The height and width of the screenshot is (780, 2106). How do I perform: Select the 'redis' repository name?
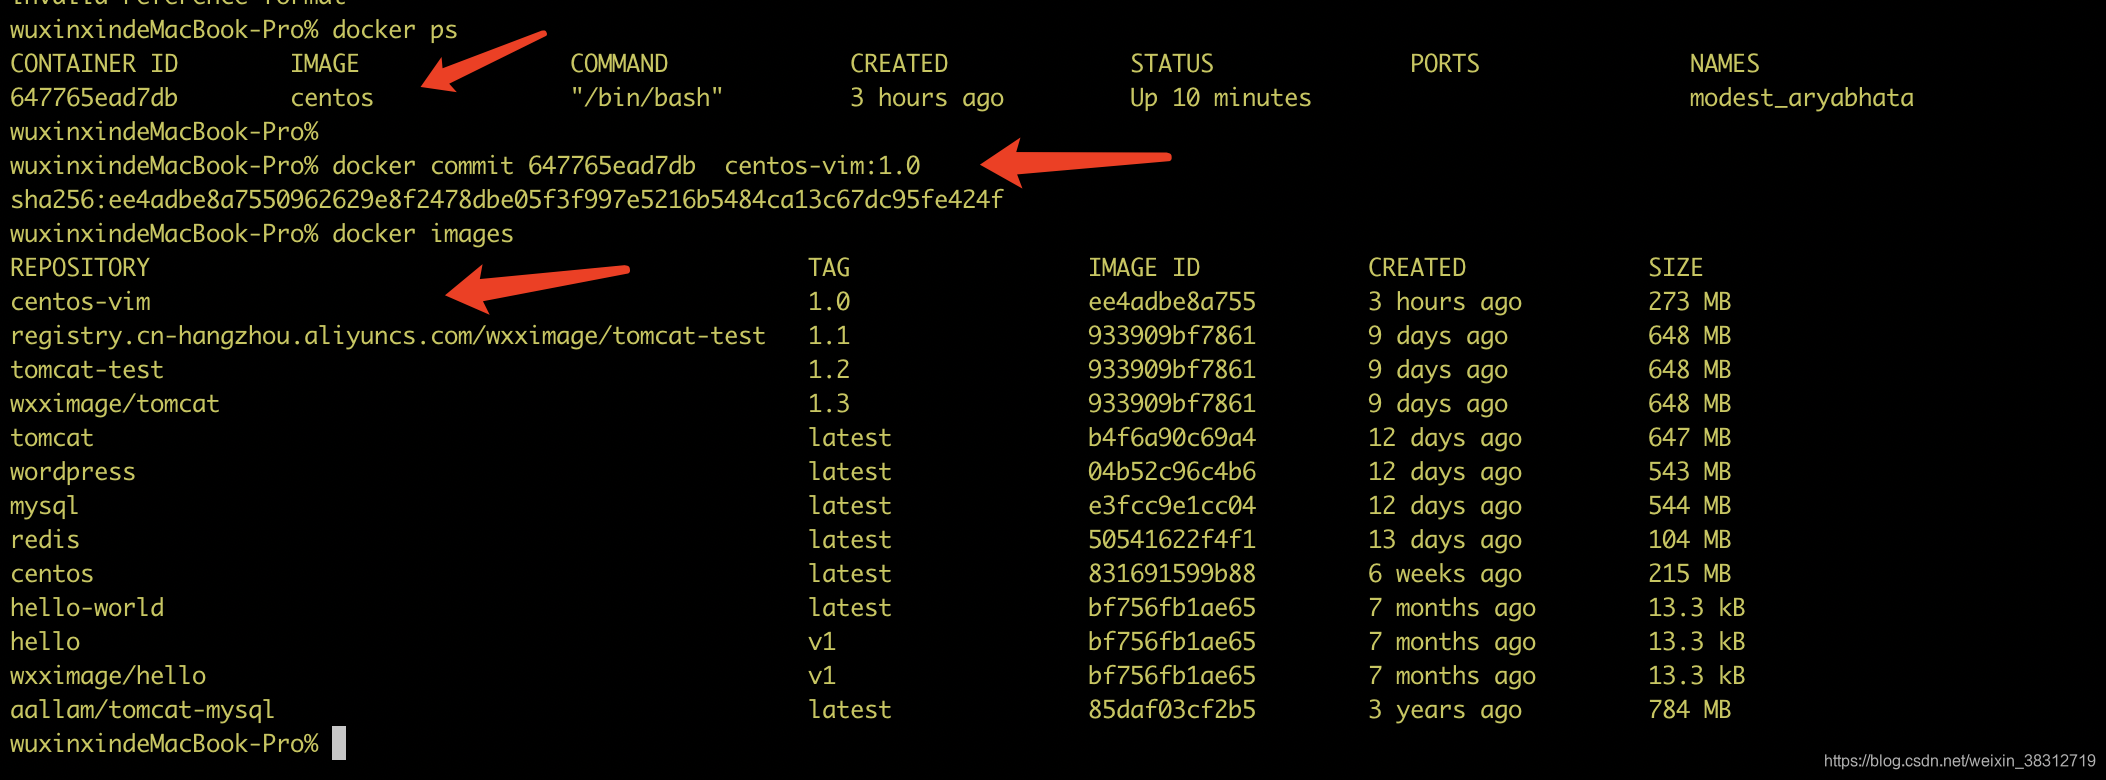(44, 540)
